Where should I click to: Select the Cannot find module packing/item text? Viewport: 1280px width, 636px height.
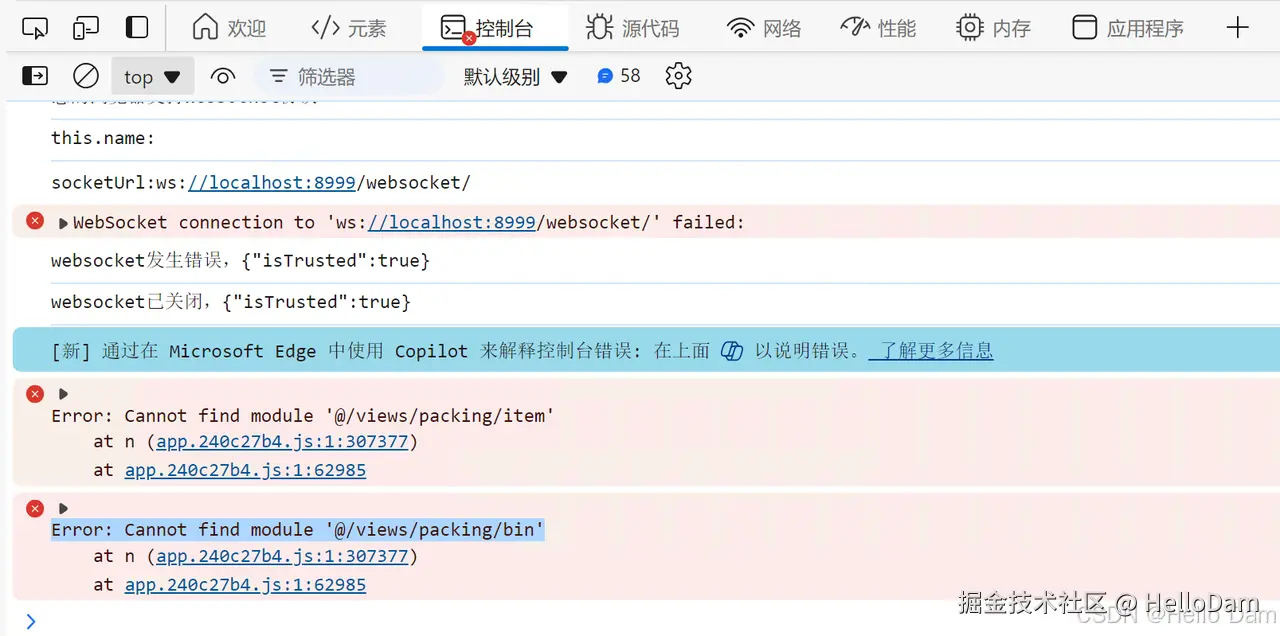[303, 415]
